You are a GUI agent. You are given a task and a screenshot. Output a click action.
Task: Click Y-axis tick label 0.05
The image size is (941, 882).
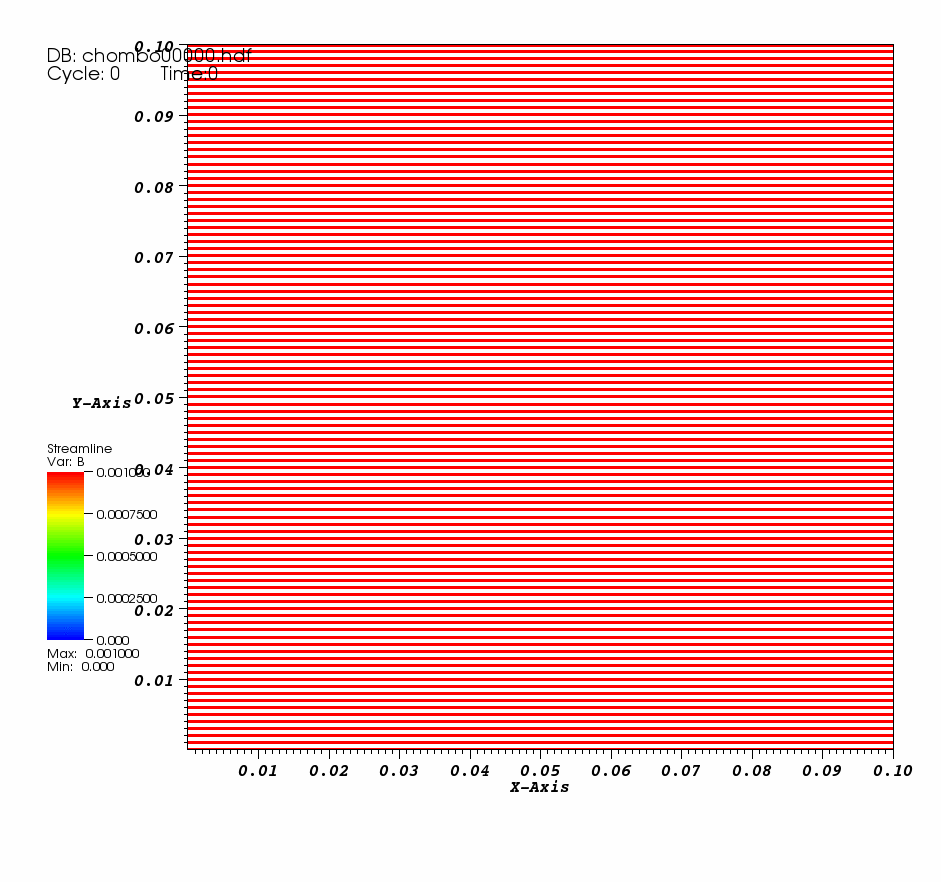(x=154, y=399)
